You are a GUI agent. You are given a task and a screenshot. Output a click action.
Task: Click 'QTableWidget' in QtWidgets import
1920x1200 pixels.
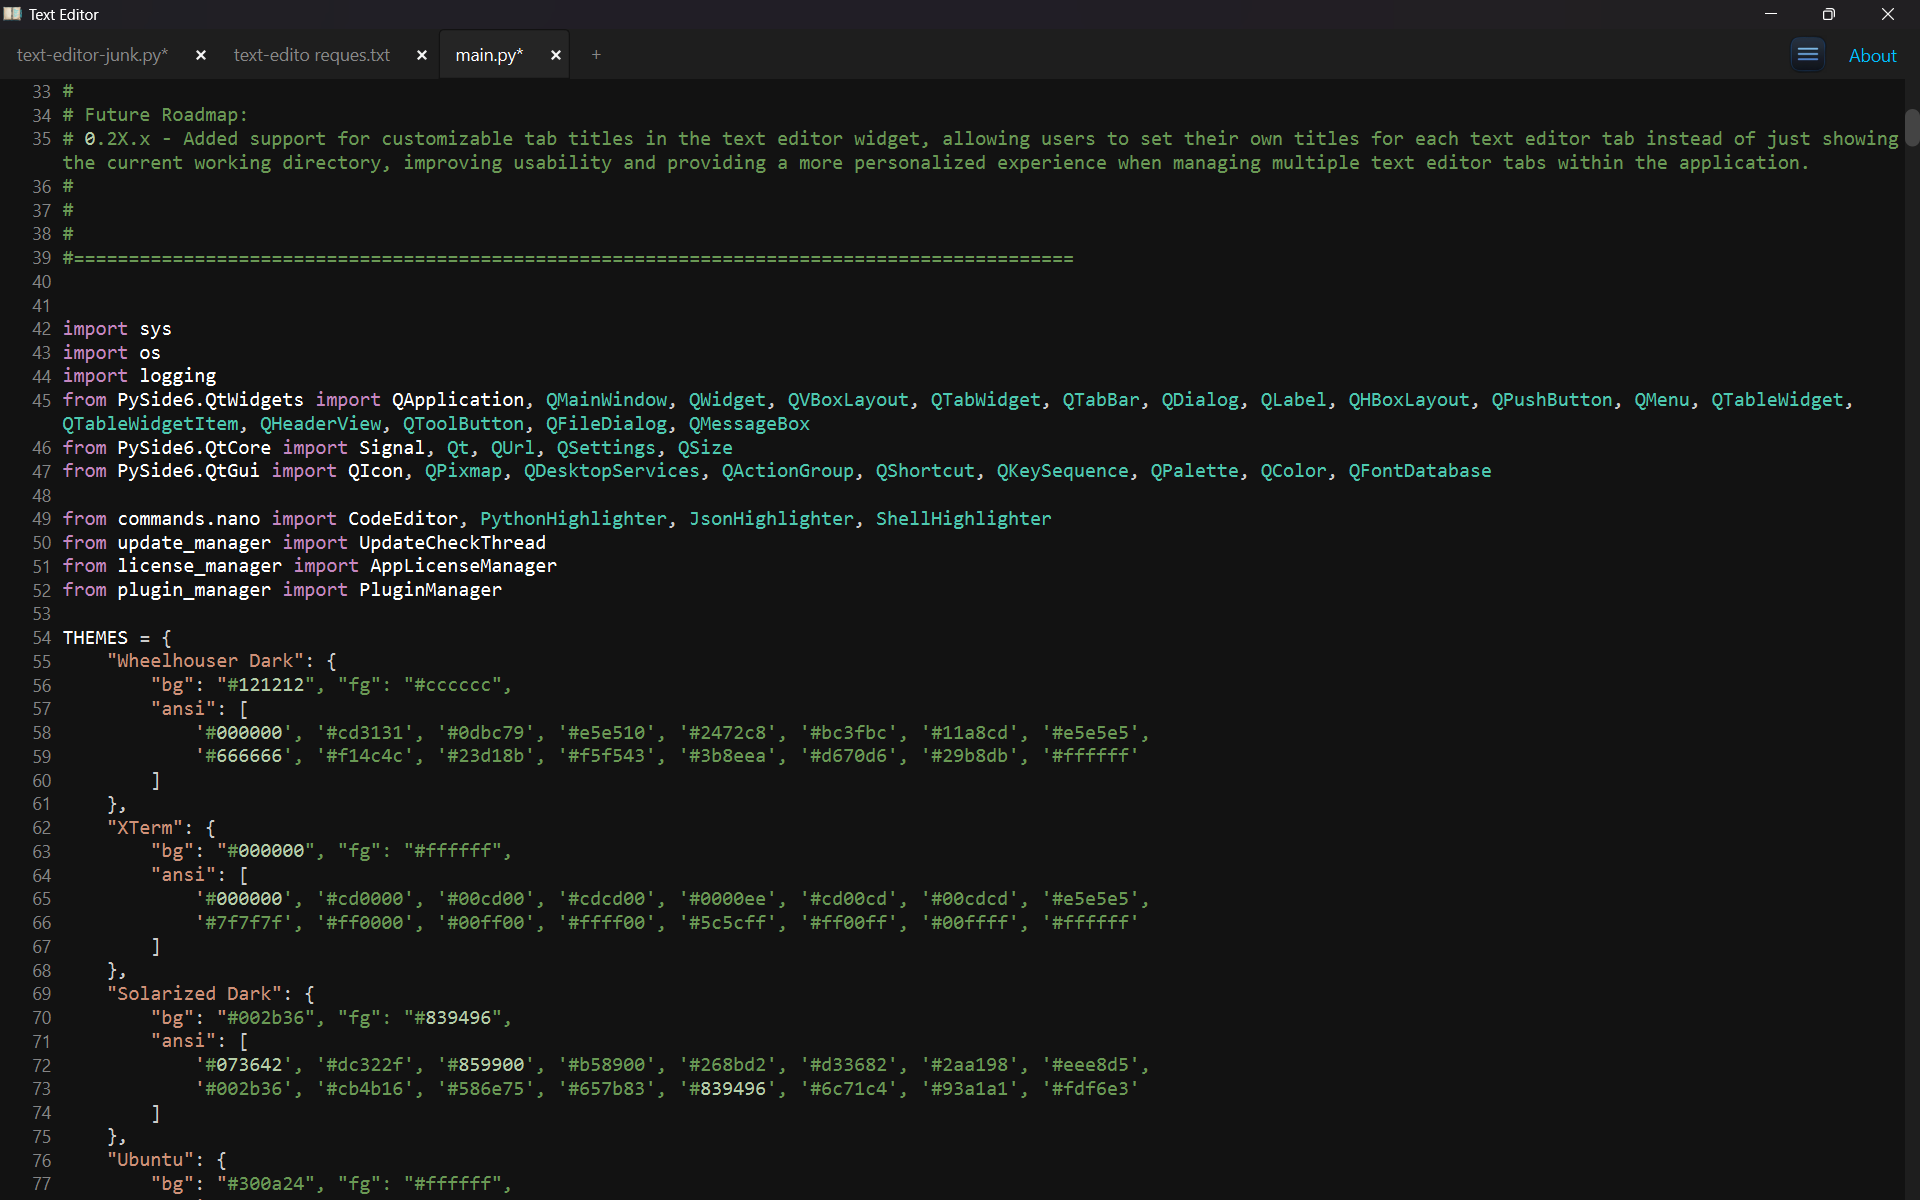point(1776,400)
